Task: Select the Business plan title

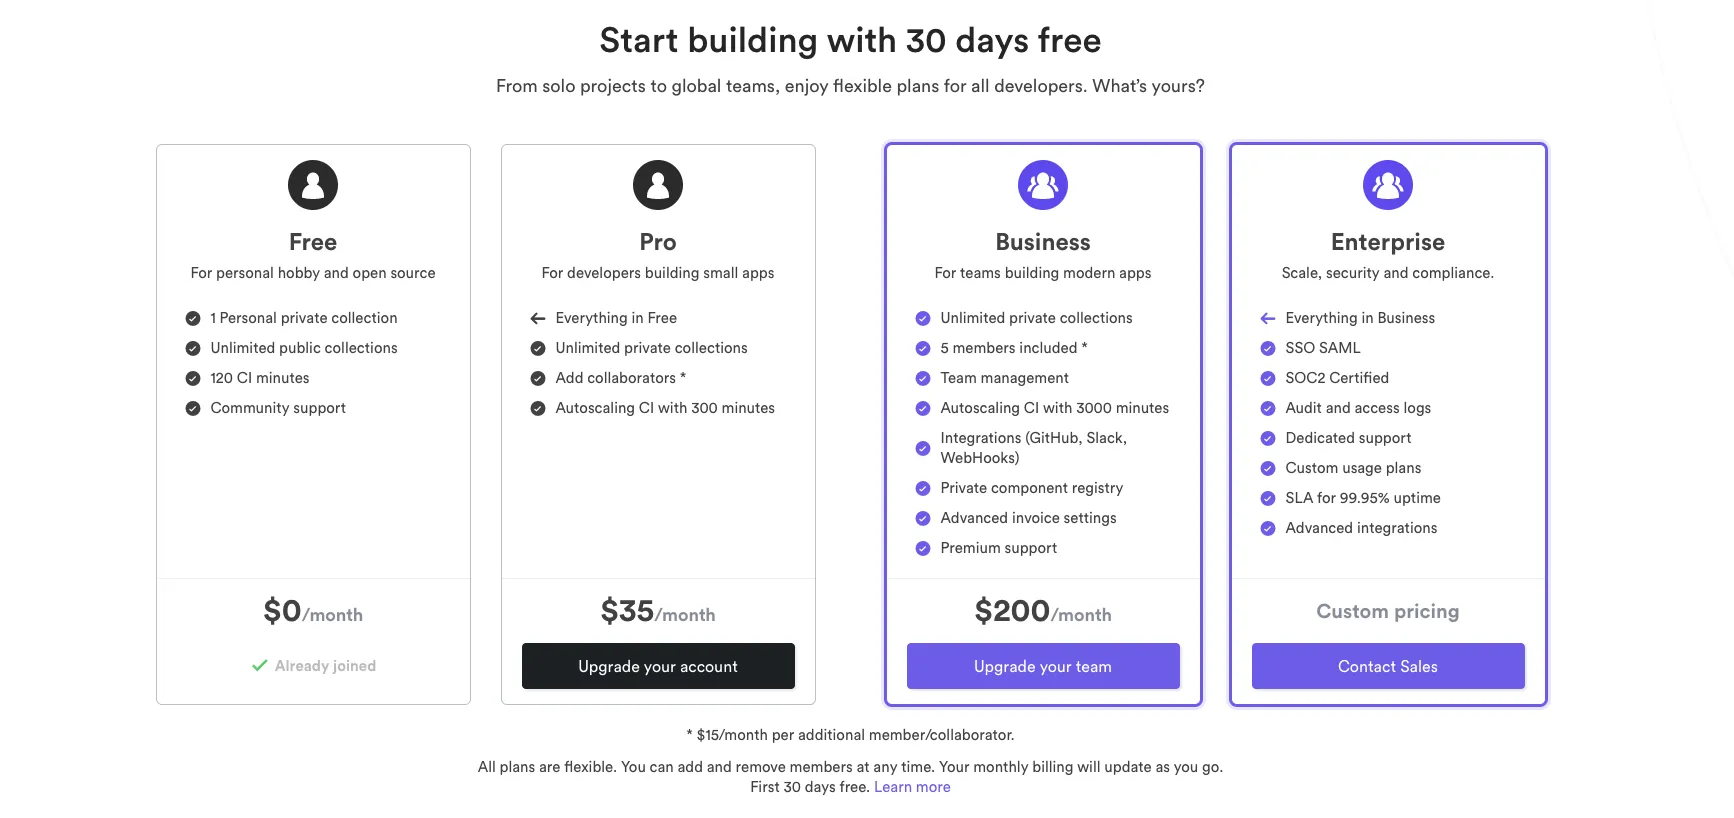Action: [1043, 242]
